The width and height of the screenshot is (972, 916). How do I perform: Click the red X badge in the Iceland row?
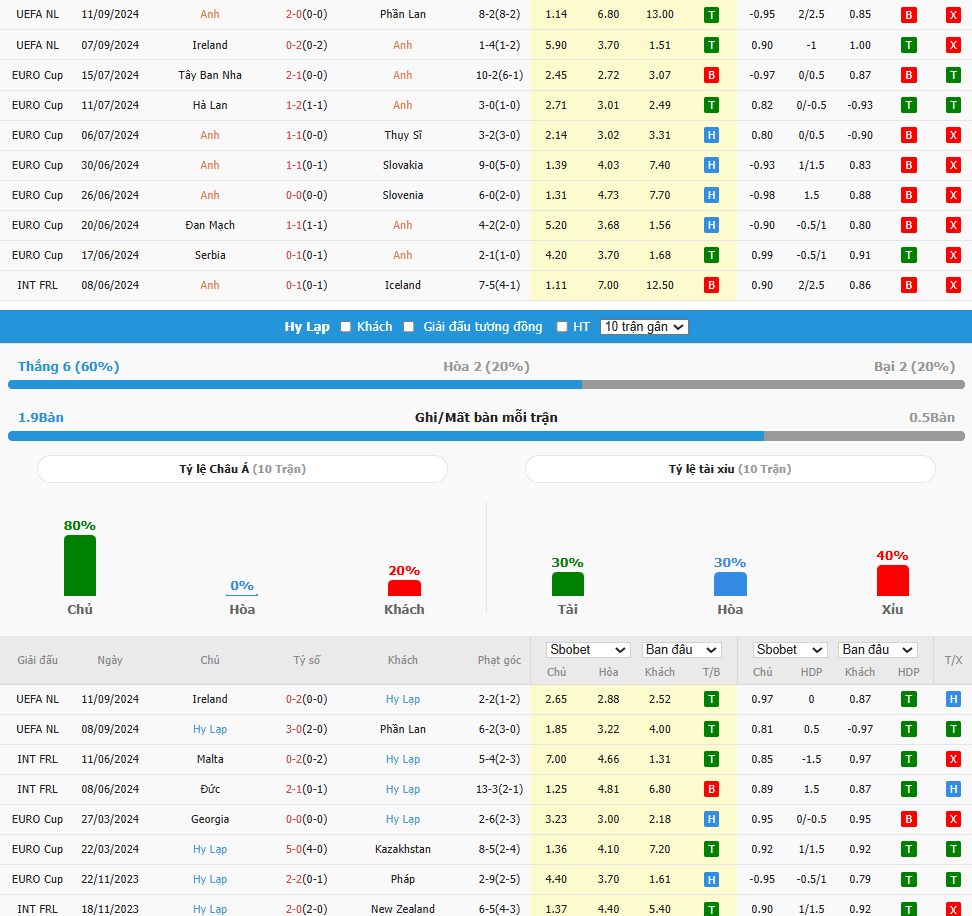click(953, 285)
